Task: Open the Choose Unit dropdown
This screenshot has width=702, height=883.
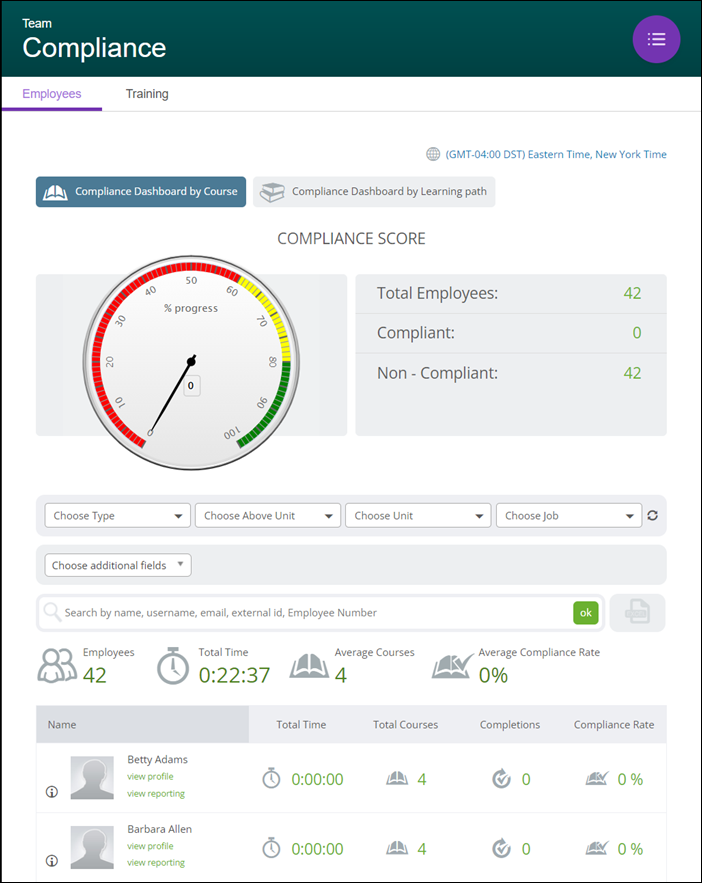Action: [418, 514]
